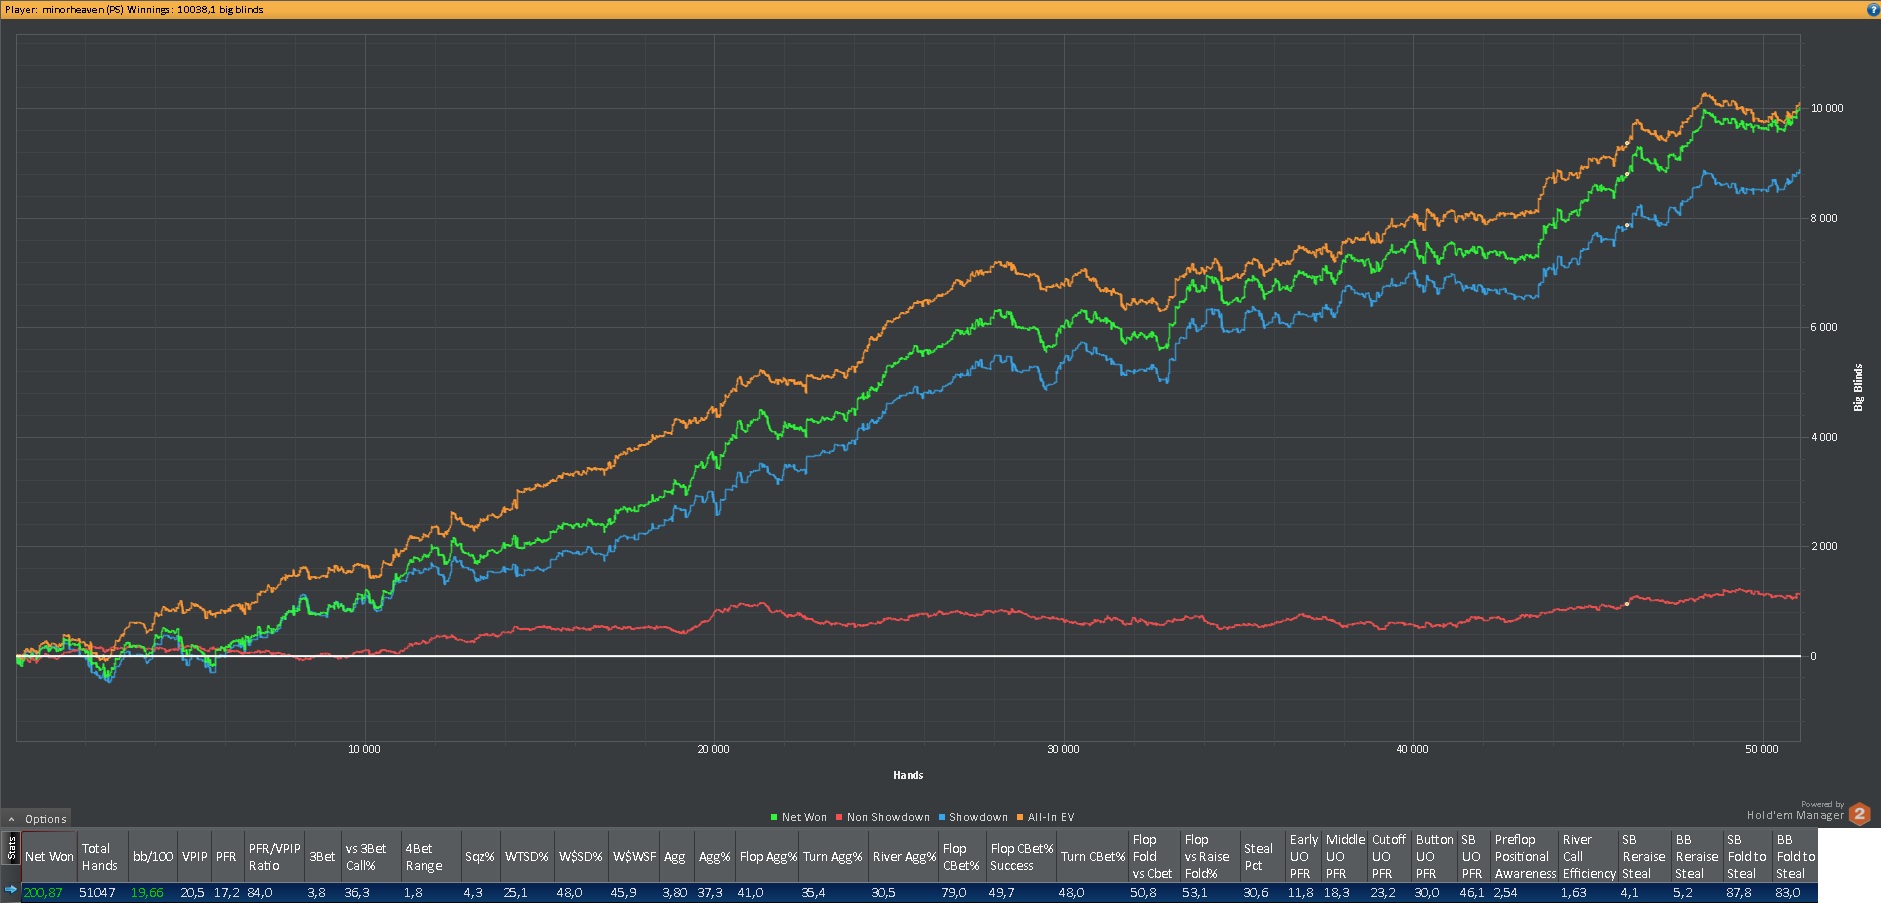Select the vs 3Bet Call% value 36,3
Viewport: 1881px width, 903px height.
point(357,892)
